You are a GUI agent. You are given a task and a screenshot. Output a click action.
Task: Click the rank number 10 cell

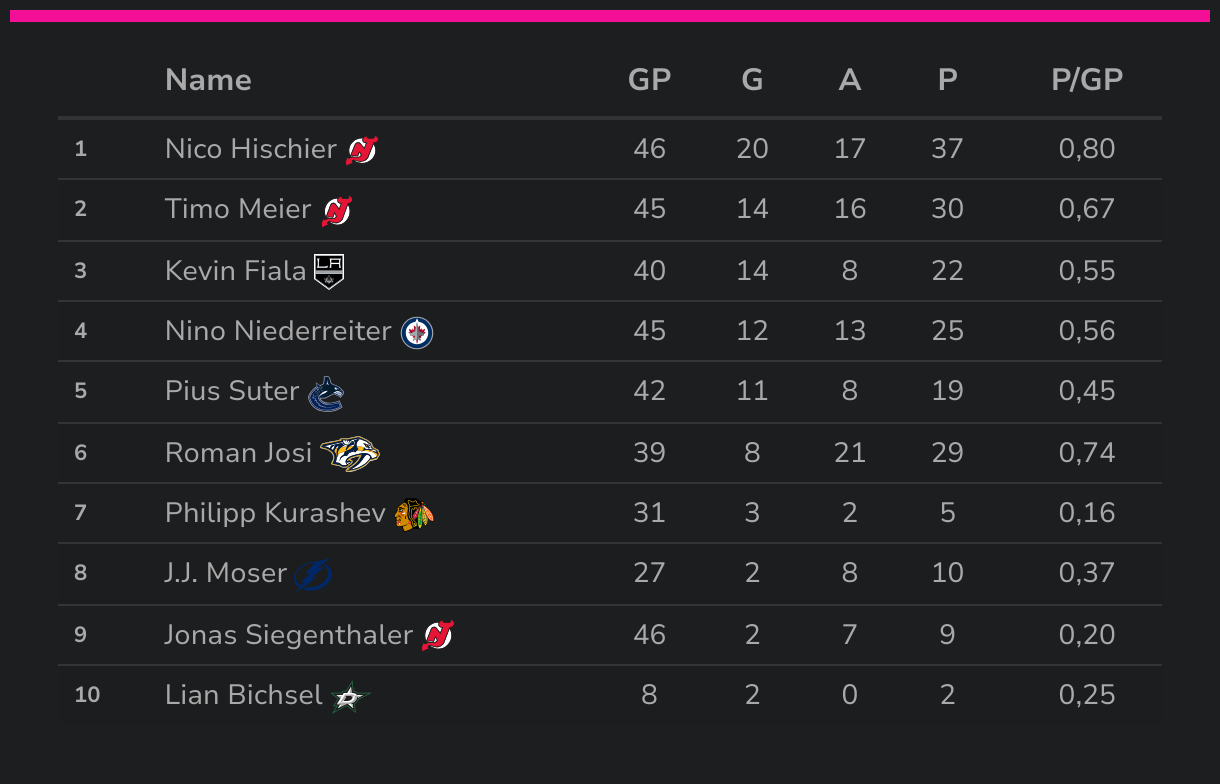pos(87,695)
